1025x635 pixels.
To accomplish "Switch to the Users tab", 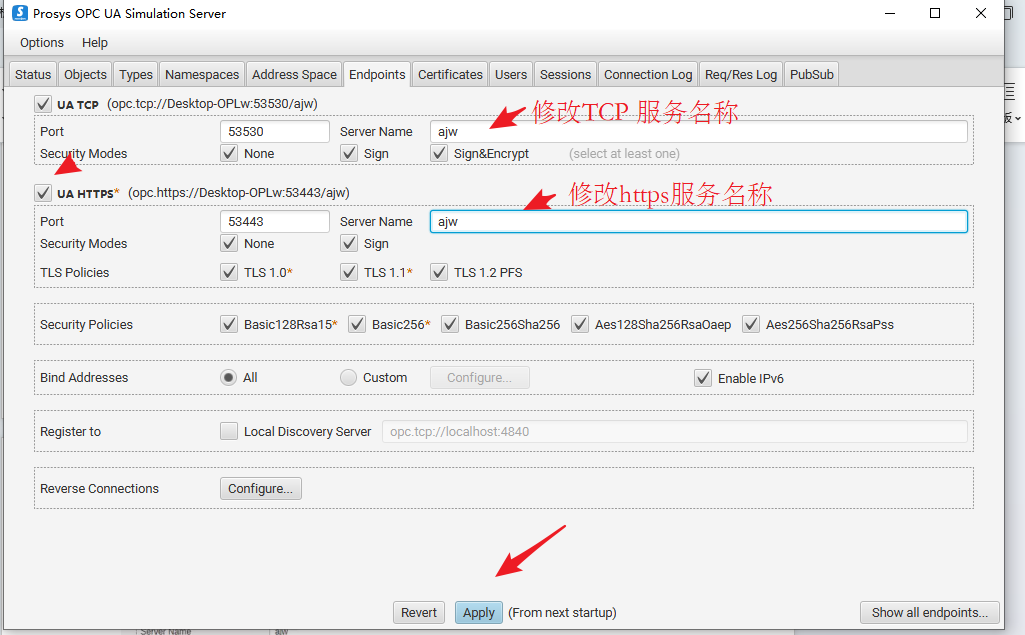I will point(511,75).
